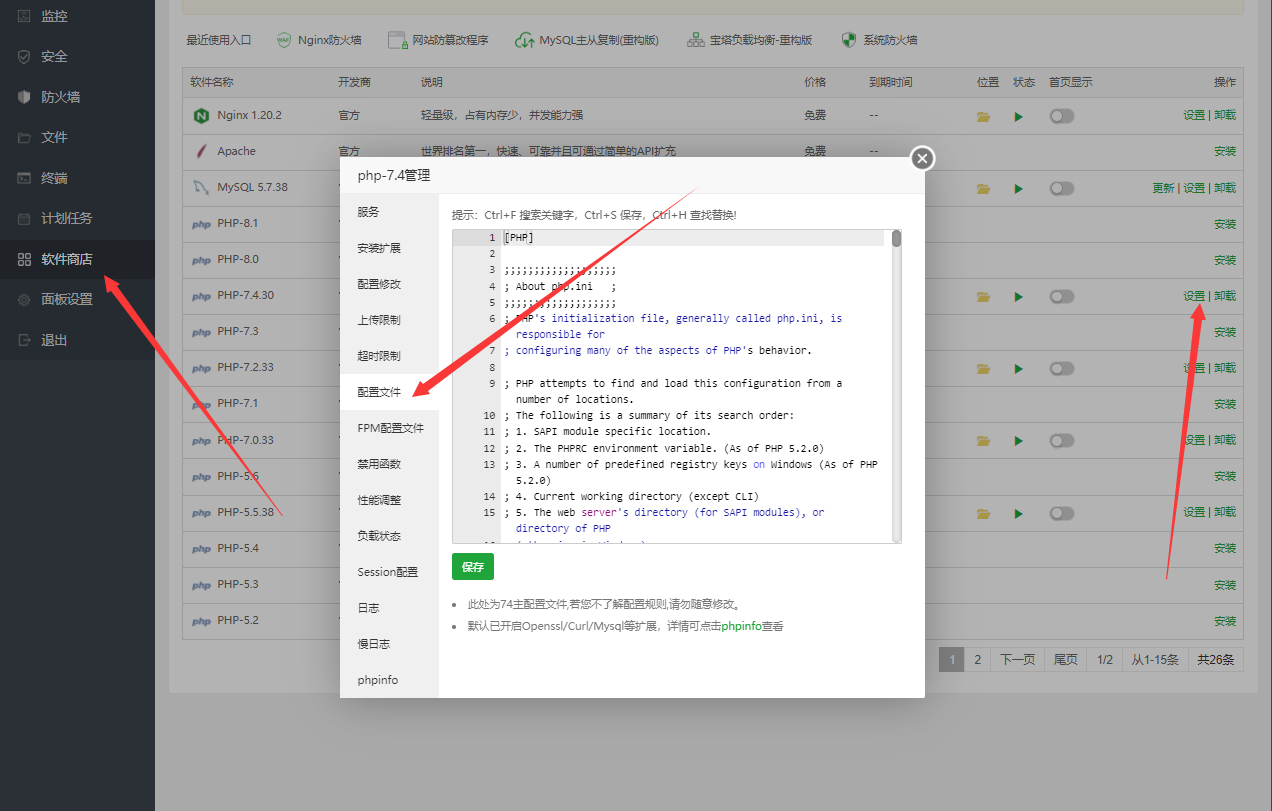Click the status play icon for MySQL 5.7.38
1272x811 pixels.
1019,188
